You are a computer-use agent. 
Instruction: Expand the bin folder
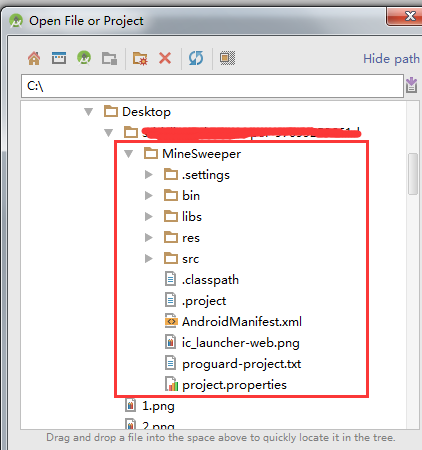(x=149, y=196)
